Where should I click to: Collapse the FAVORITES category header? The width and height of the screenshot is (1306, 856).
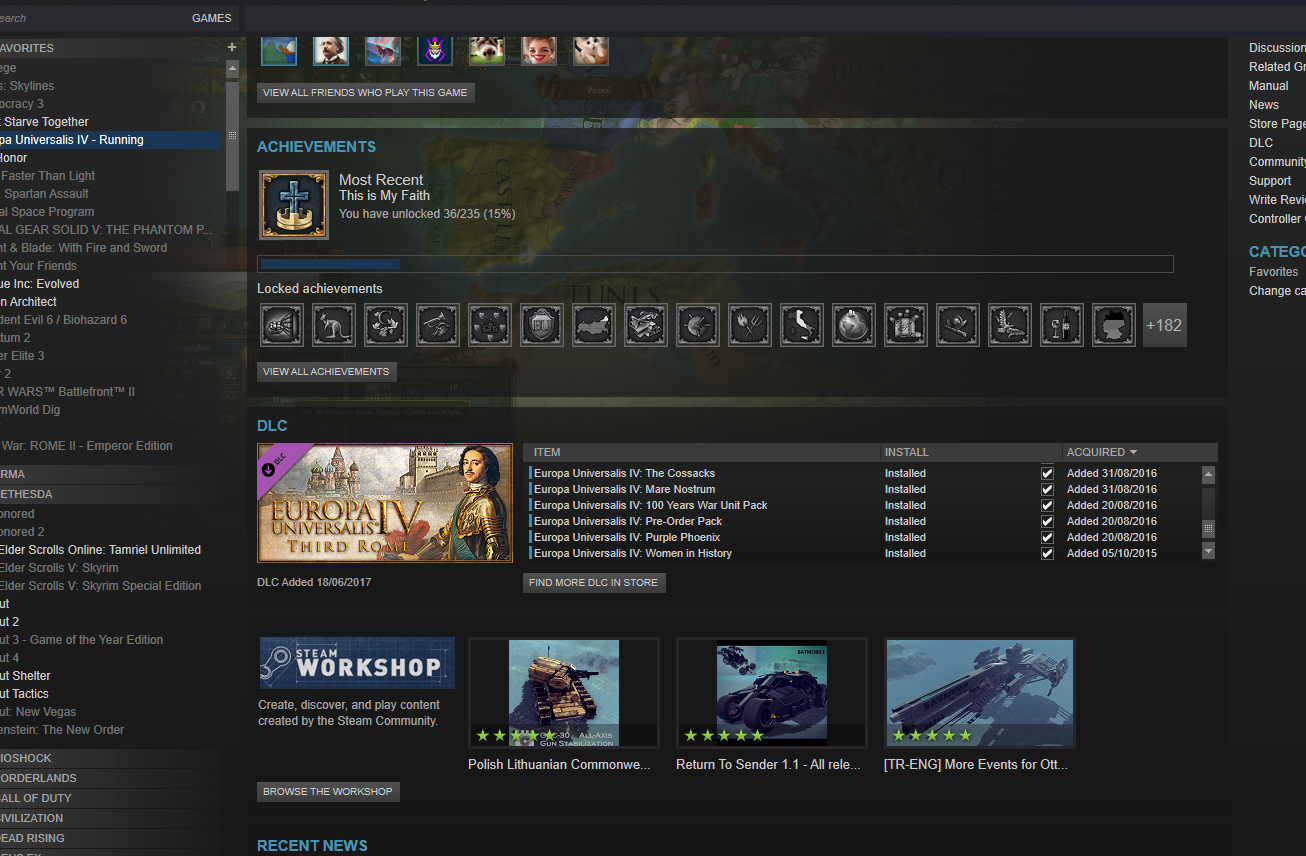pos(111,48)
